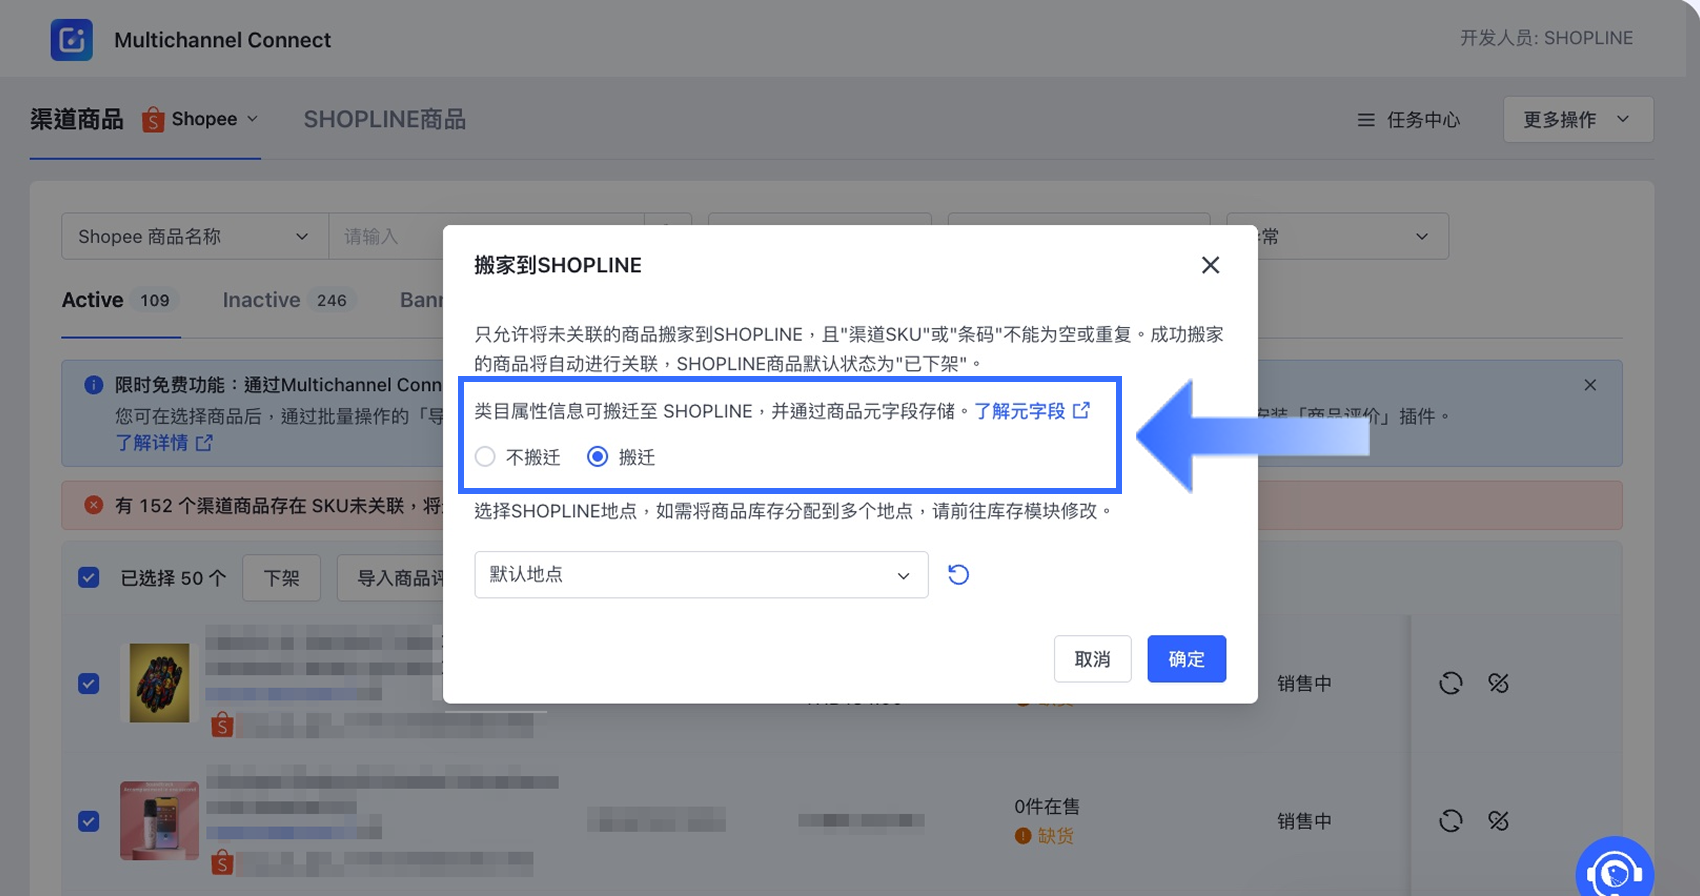Open the 任务中心 task center

(1408, 120)
